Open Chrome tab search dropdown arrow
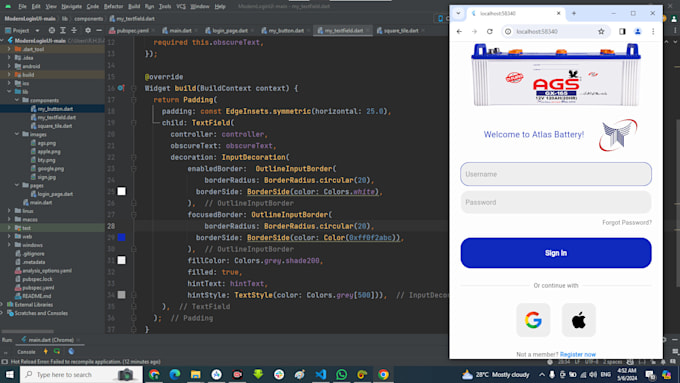The height and width of the screenshot is (383, 680). pos(458,13)
